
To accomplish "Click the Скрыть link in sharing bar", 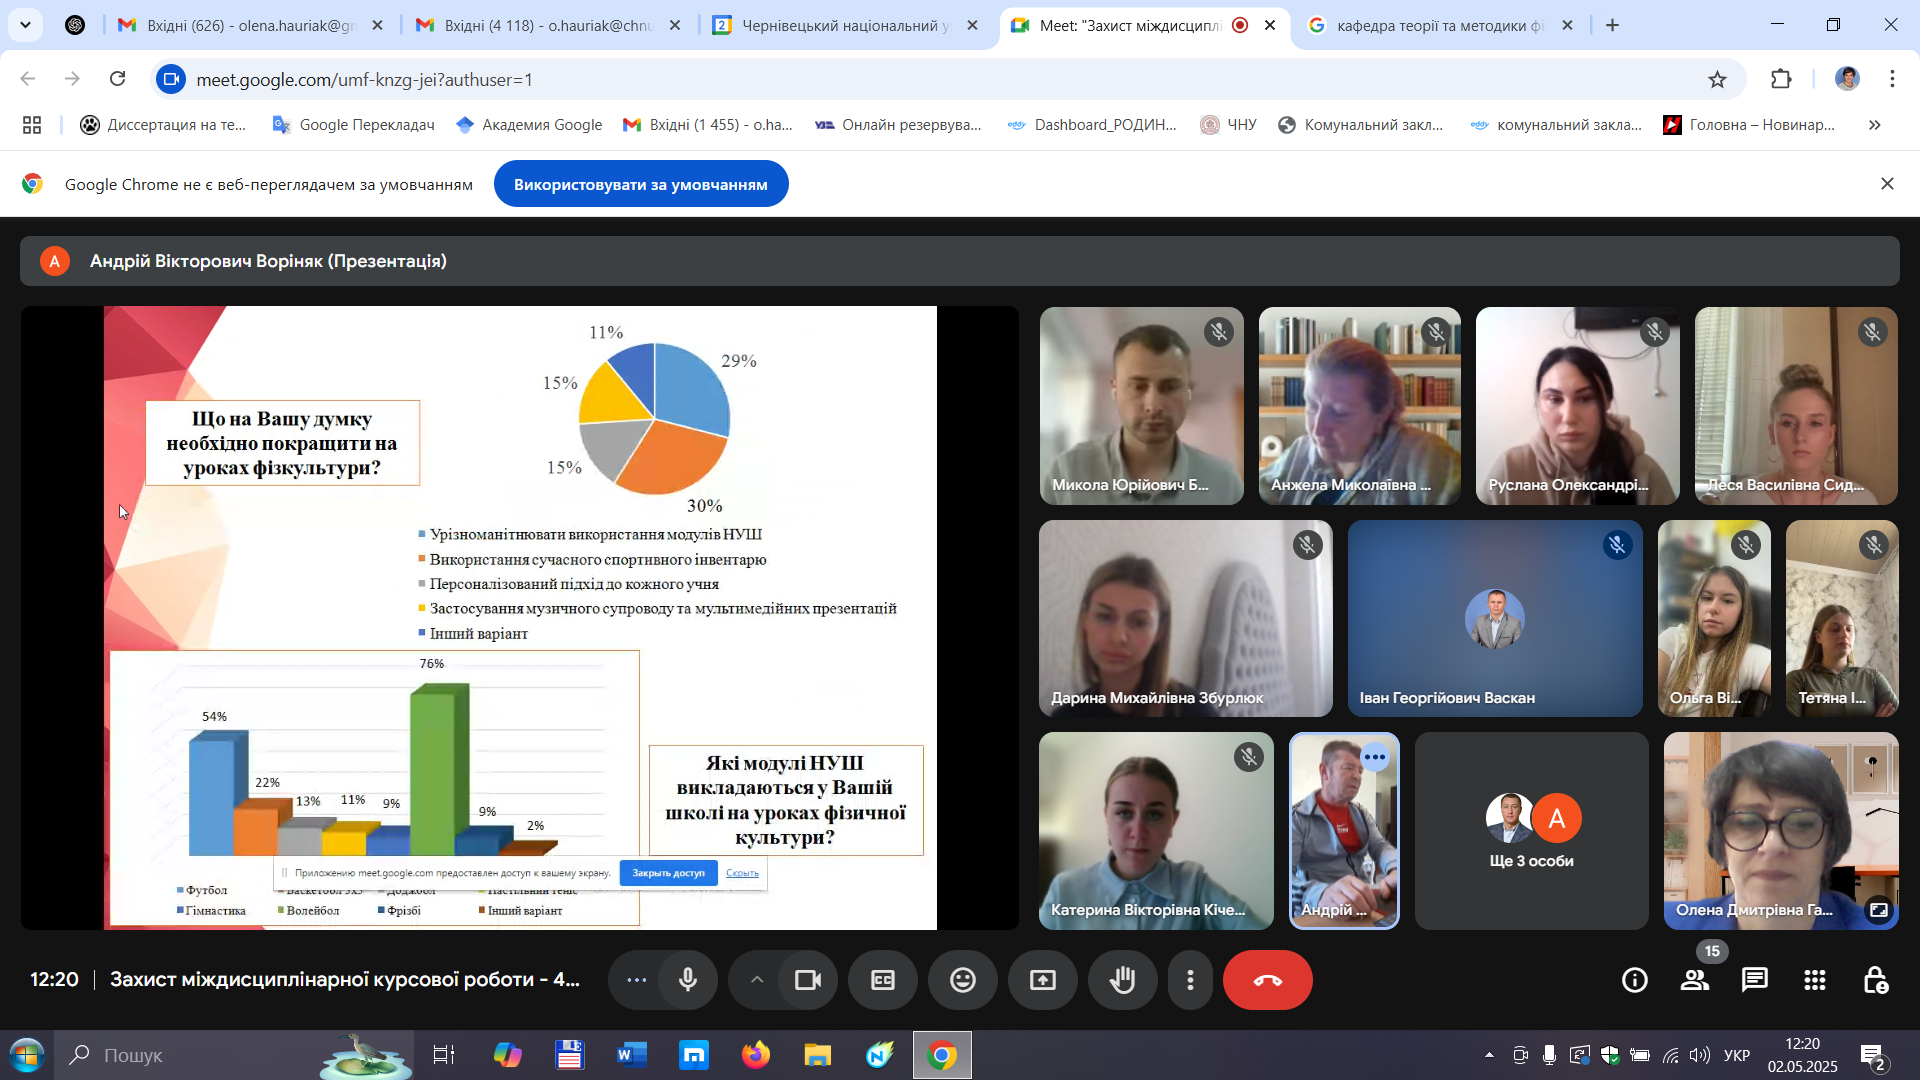I will pos(742,873).
